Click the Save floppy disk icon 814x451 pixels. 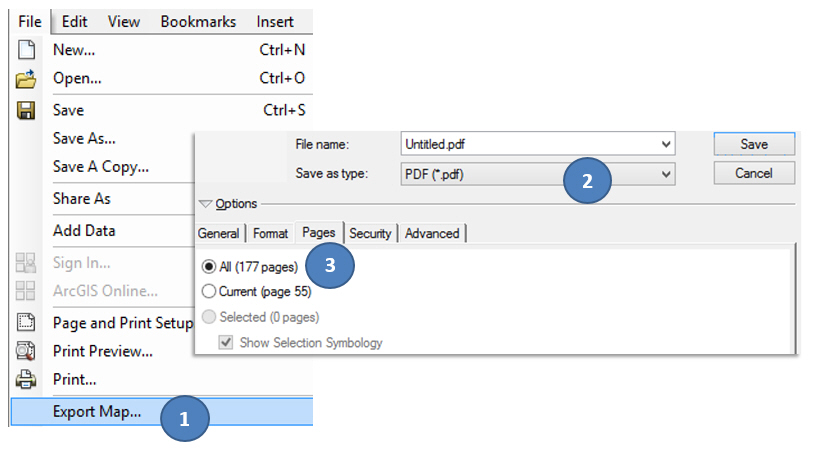tap(26, 110)
